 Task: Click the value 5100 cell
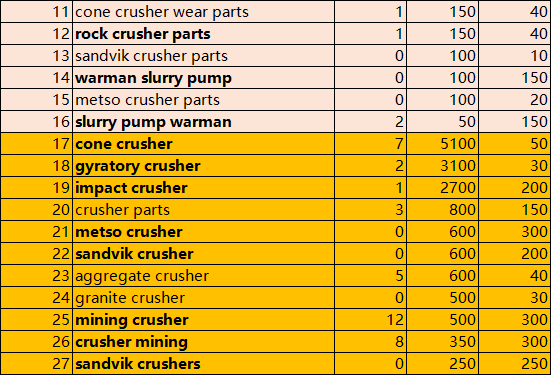[x=442, y=144]
